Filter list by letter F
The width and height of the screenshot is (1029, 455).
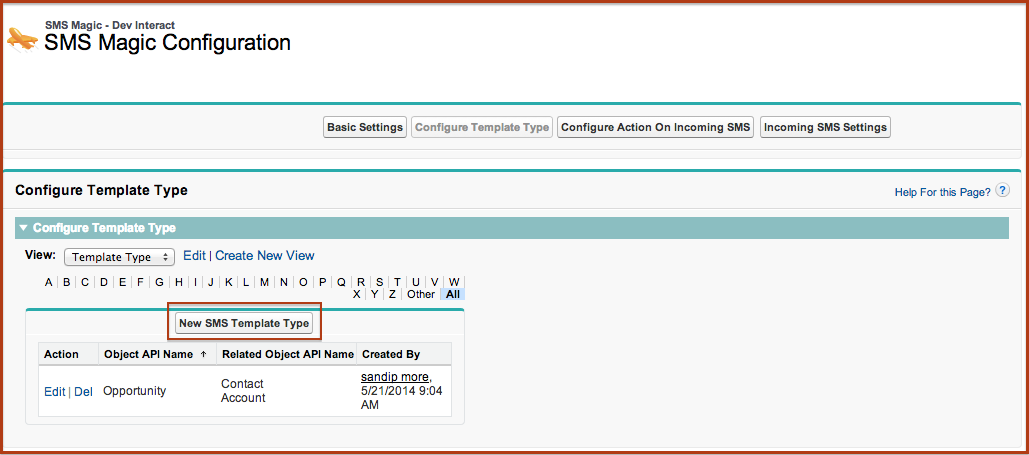[140, 282]
